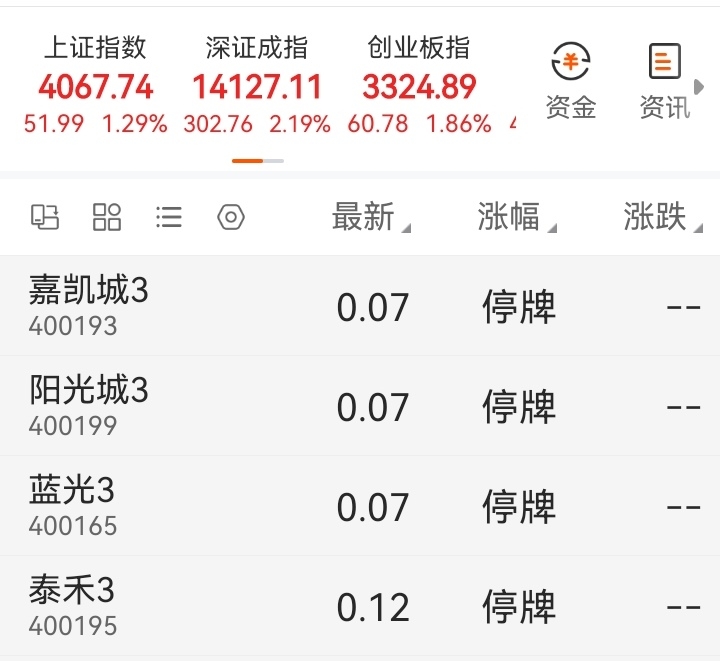Tap the right arrow beside 资讯

point(698,87)
